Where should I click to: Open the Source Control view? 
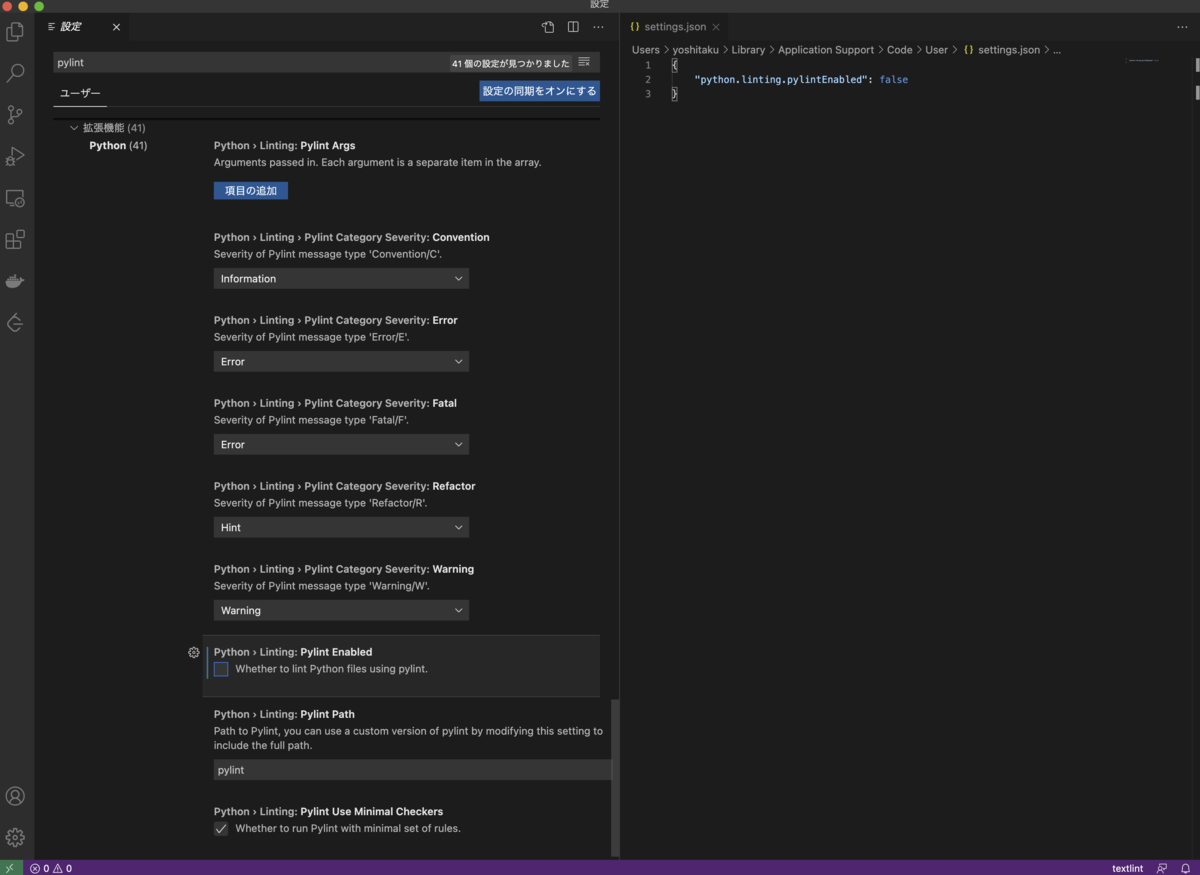(15, 115)
